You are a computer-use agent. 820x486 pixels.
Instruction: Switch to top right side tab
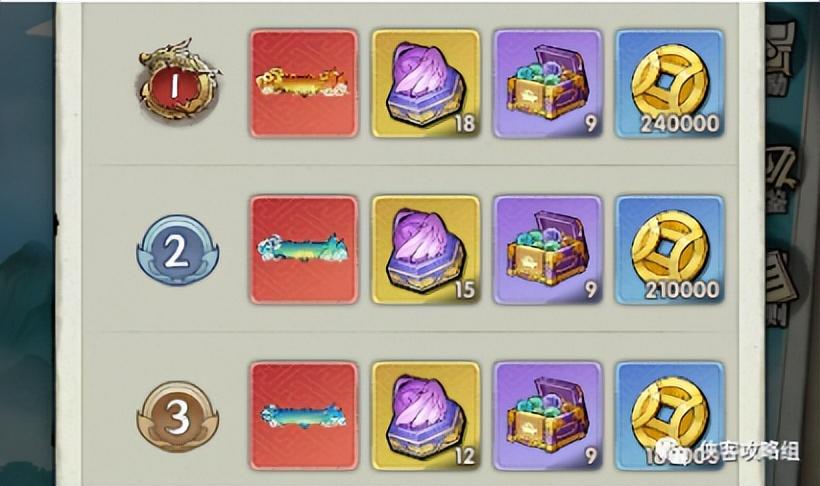[781, 58]
